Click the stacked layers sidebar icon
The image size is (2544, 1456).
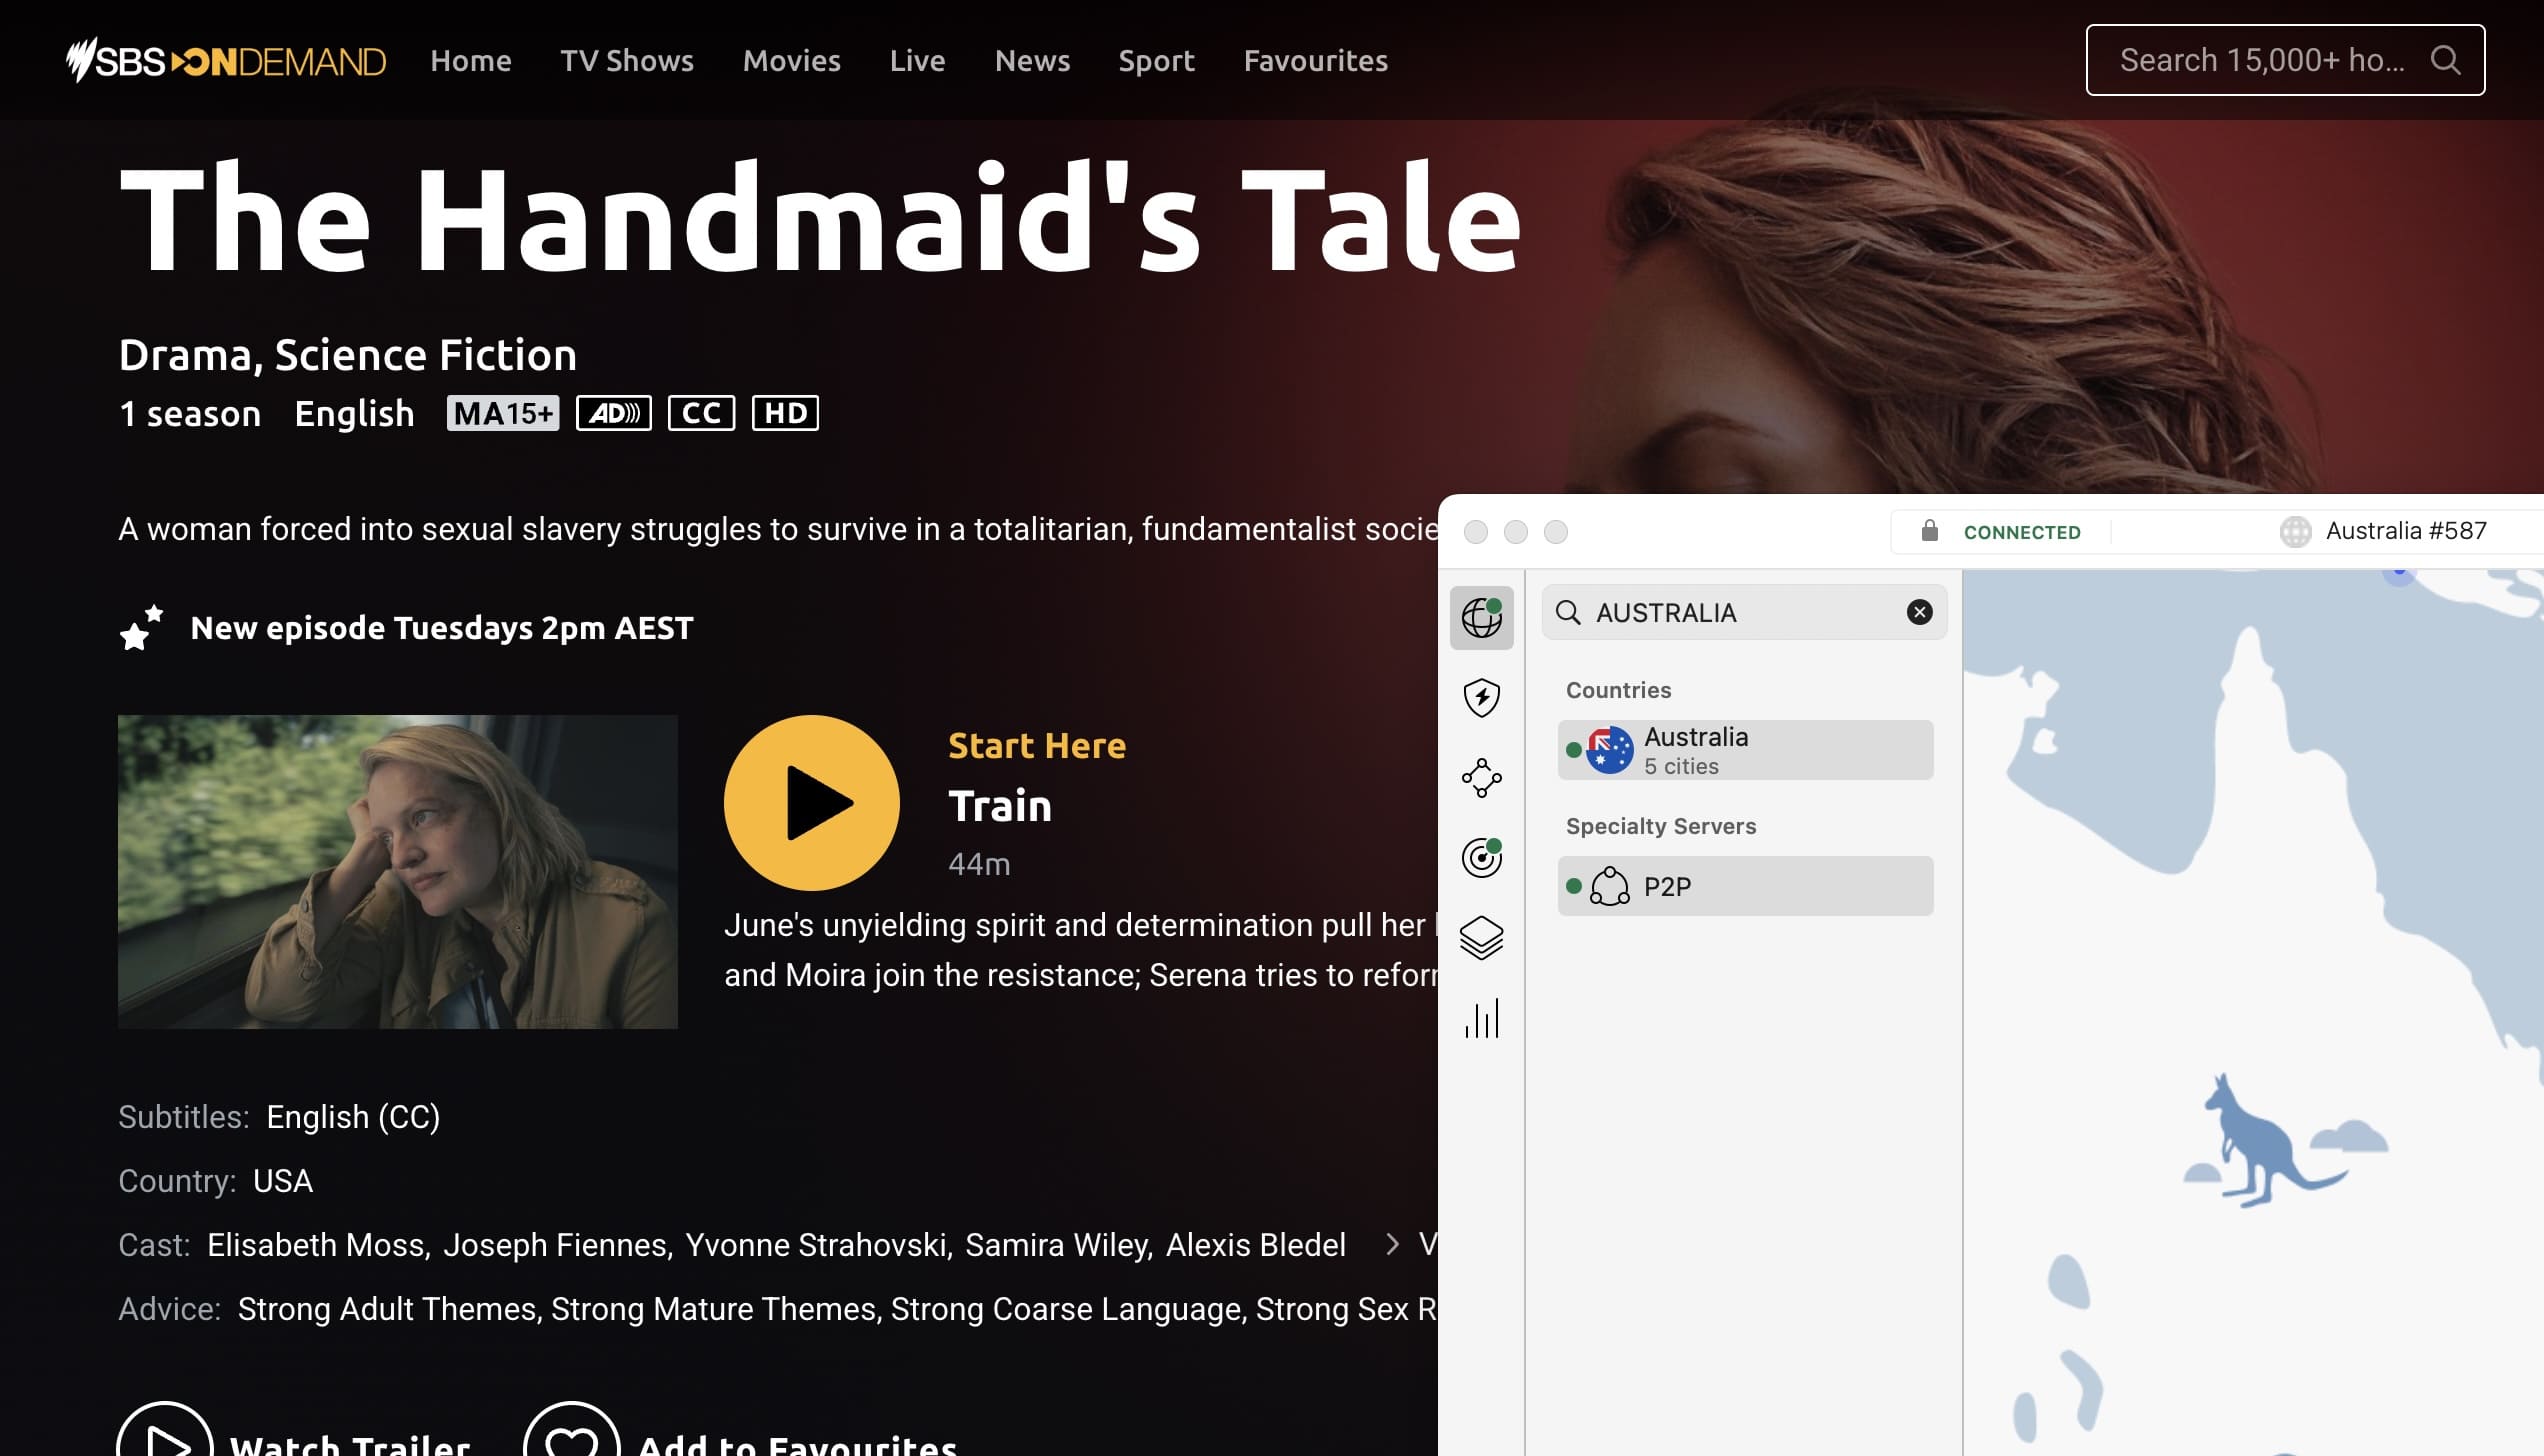click(1481, 938)
